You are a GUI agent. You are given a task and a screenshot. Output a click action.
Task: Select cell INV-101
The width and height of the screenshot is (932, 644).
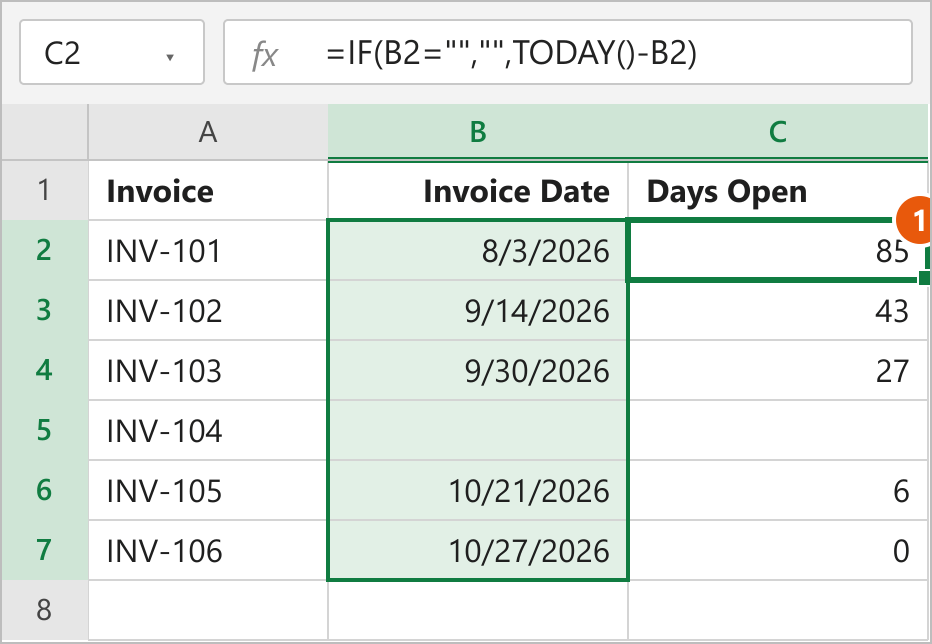pyautogui.click(x=208, y=250)
